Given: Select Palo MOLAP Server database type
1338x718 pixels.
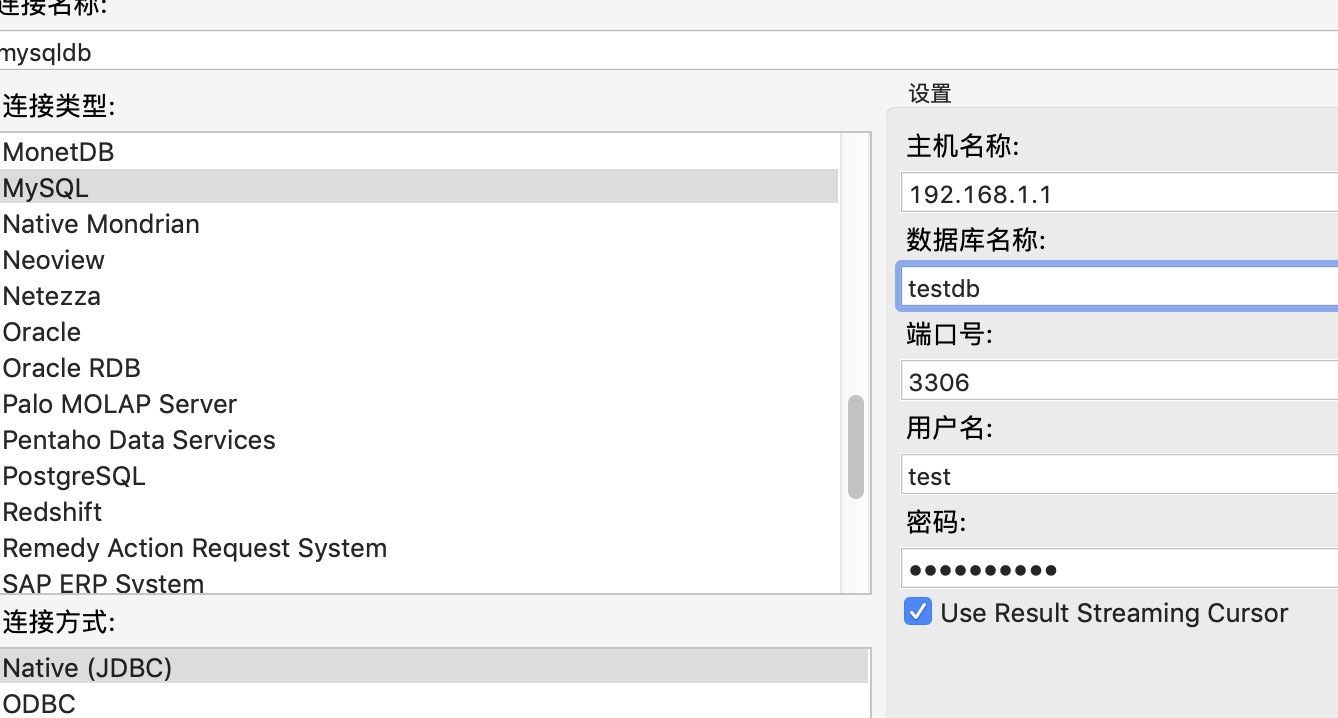Looking at the screenshot, I should point(119,404).
